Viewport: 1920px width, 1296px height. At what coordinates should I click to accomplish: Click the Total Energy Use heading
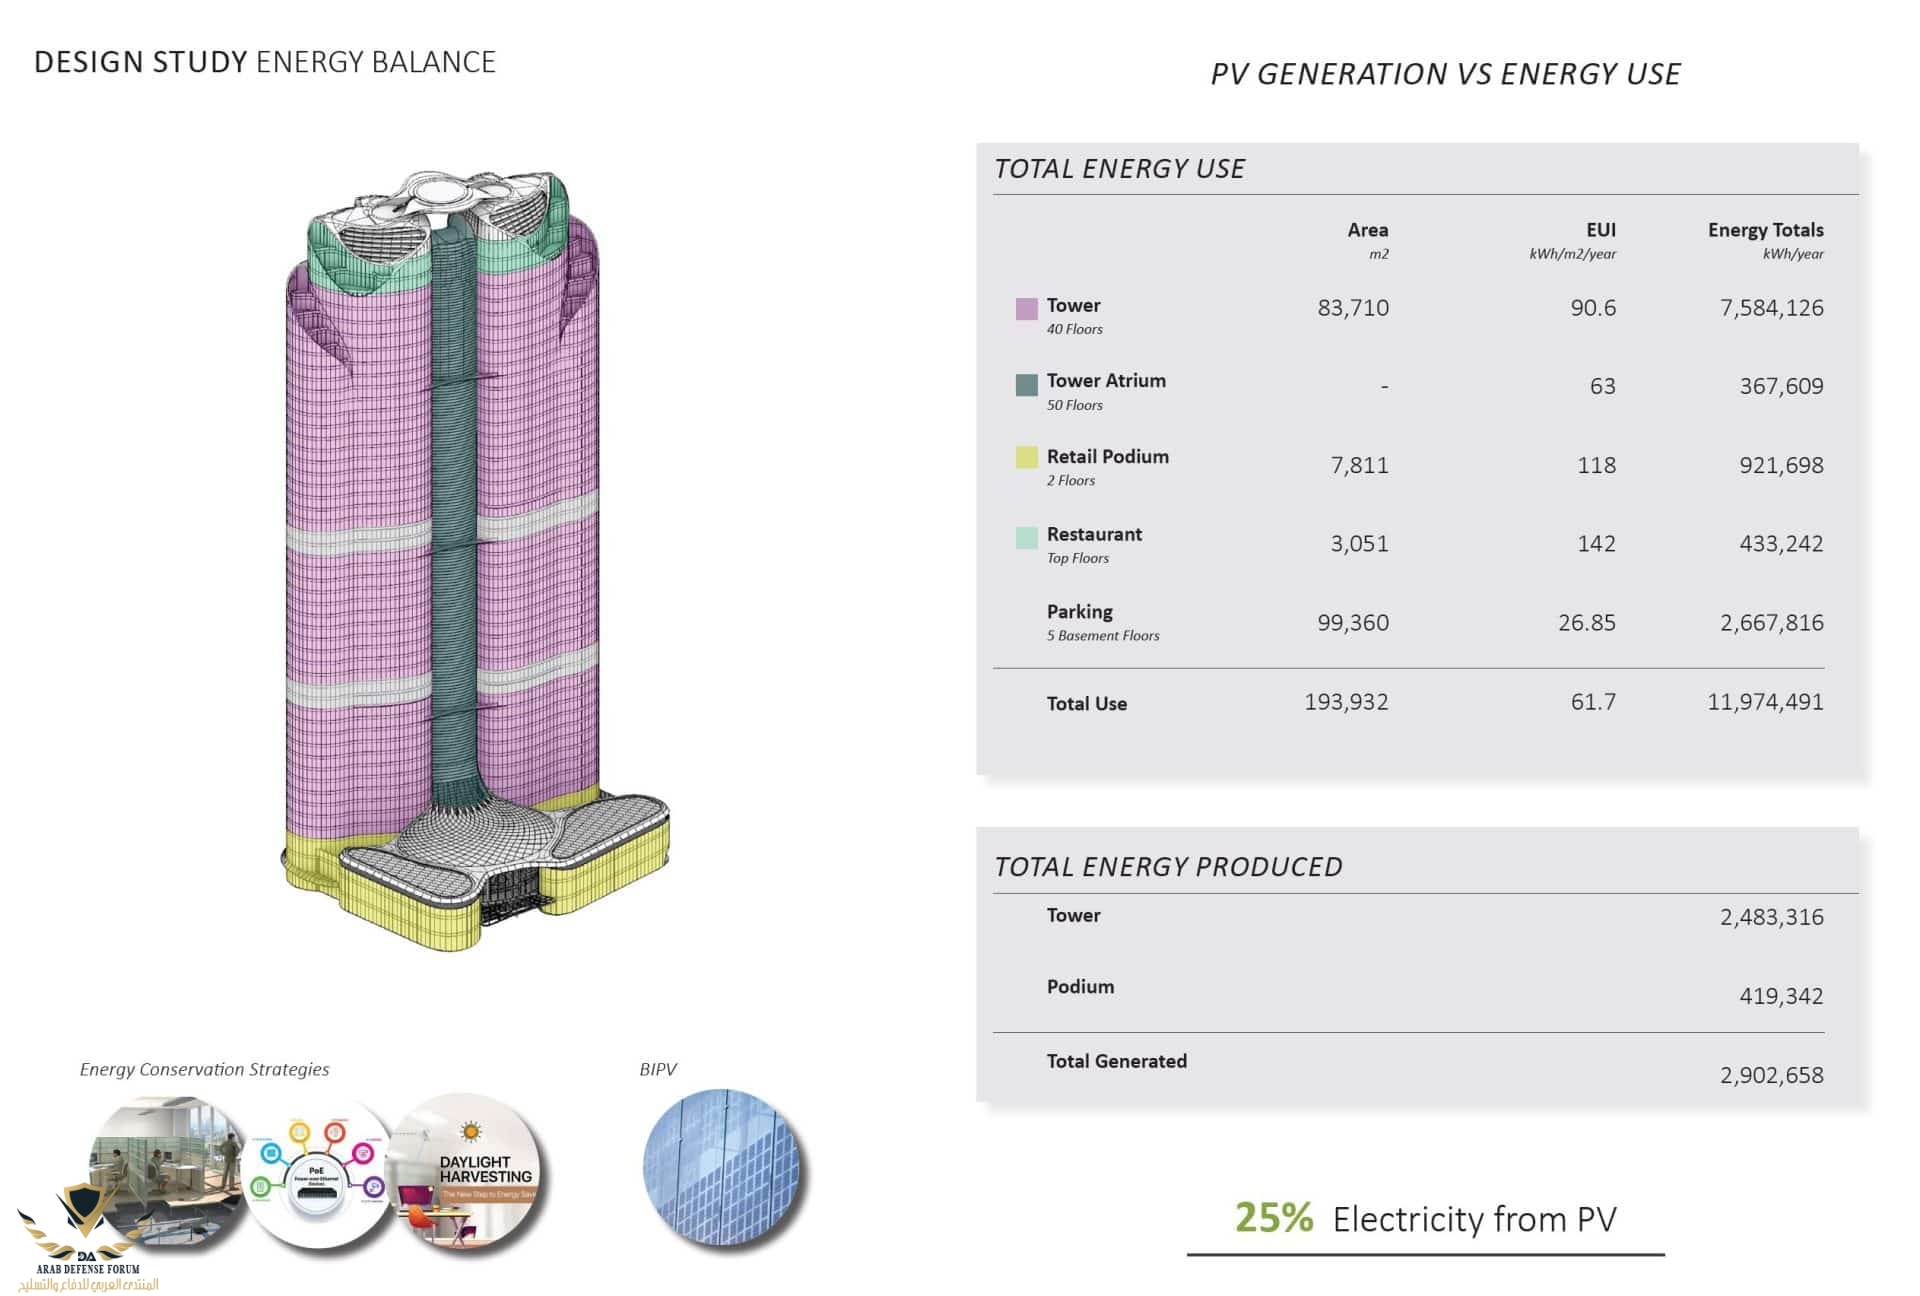[x=1119, y=168]
